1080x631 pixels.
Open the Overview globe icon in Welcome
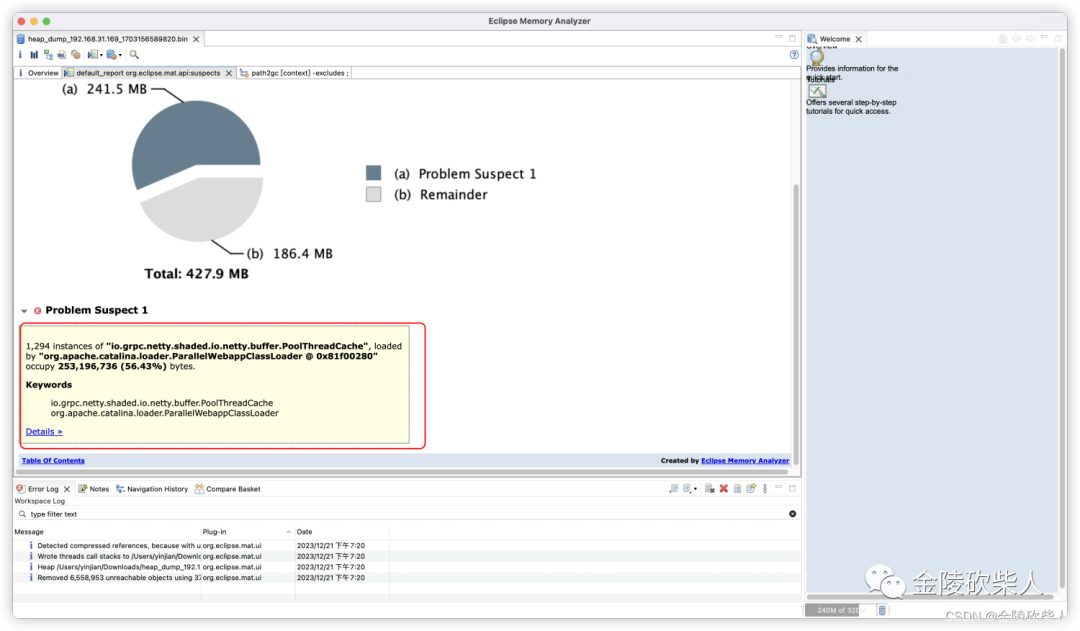coord(817,56)
